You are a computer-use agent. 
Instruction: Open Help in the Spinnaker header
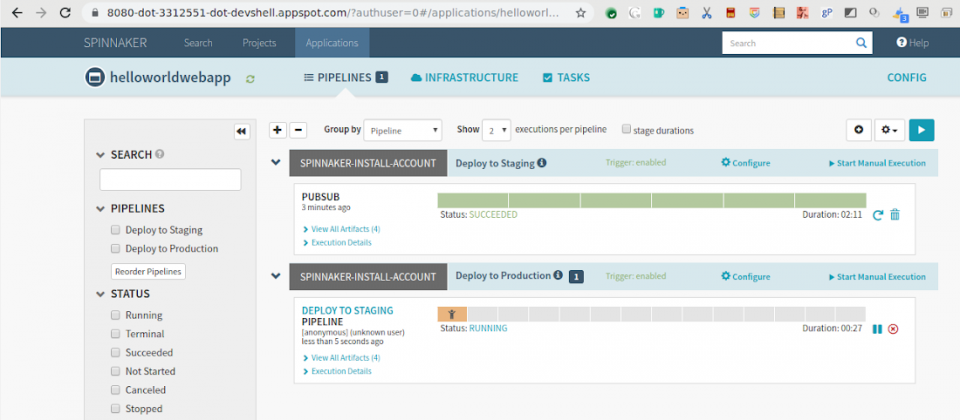pyautogui.click(x=912, y=43)
